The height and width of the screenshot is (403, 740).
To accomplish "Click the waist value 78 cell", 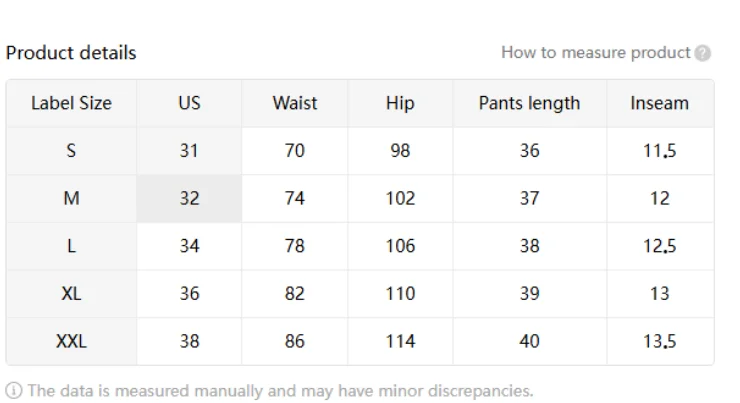I will tap(294, 246).
